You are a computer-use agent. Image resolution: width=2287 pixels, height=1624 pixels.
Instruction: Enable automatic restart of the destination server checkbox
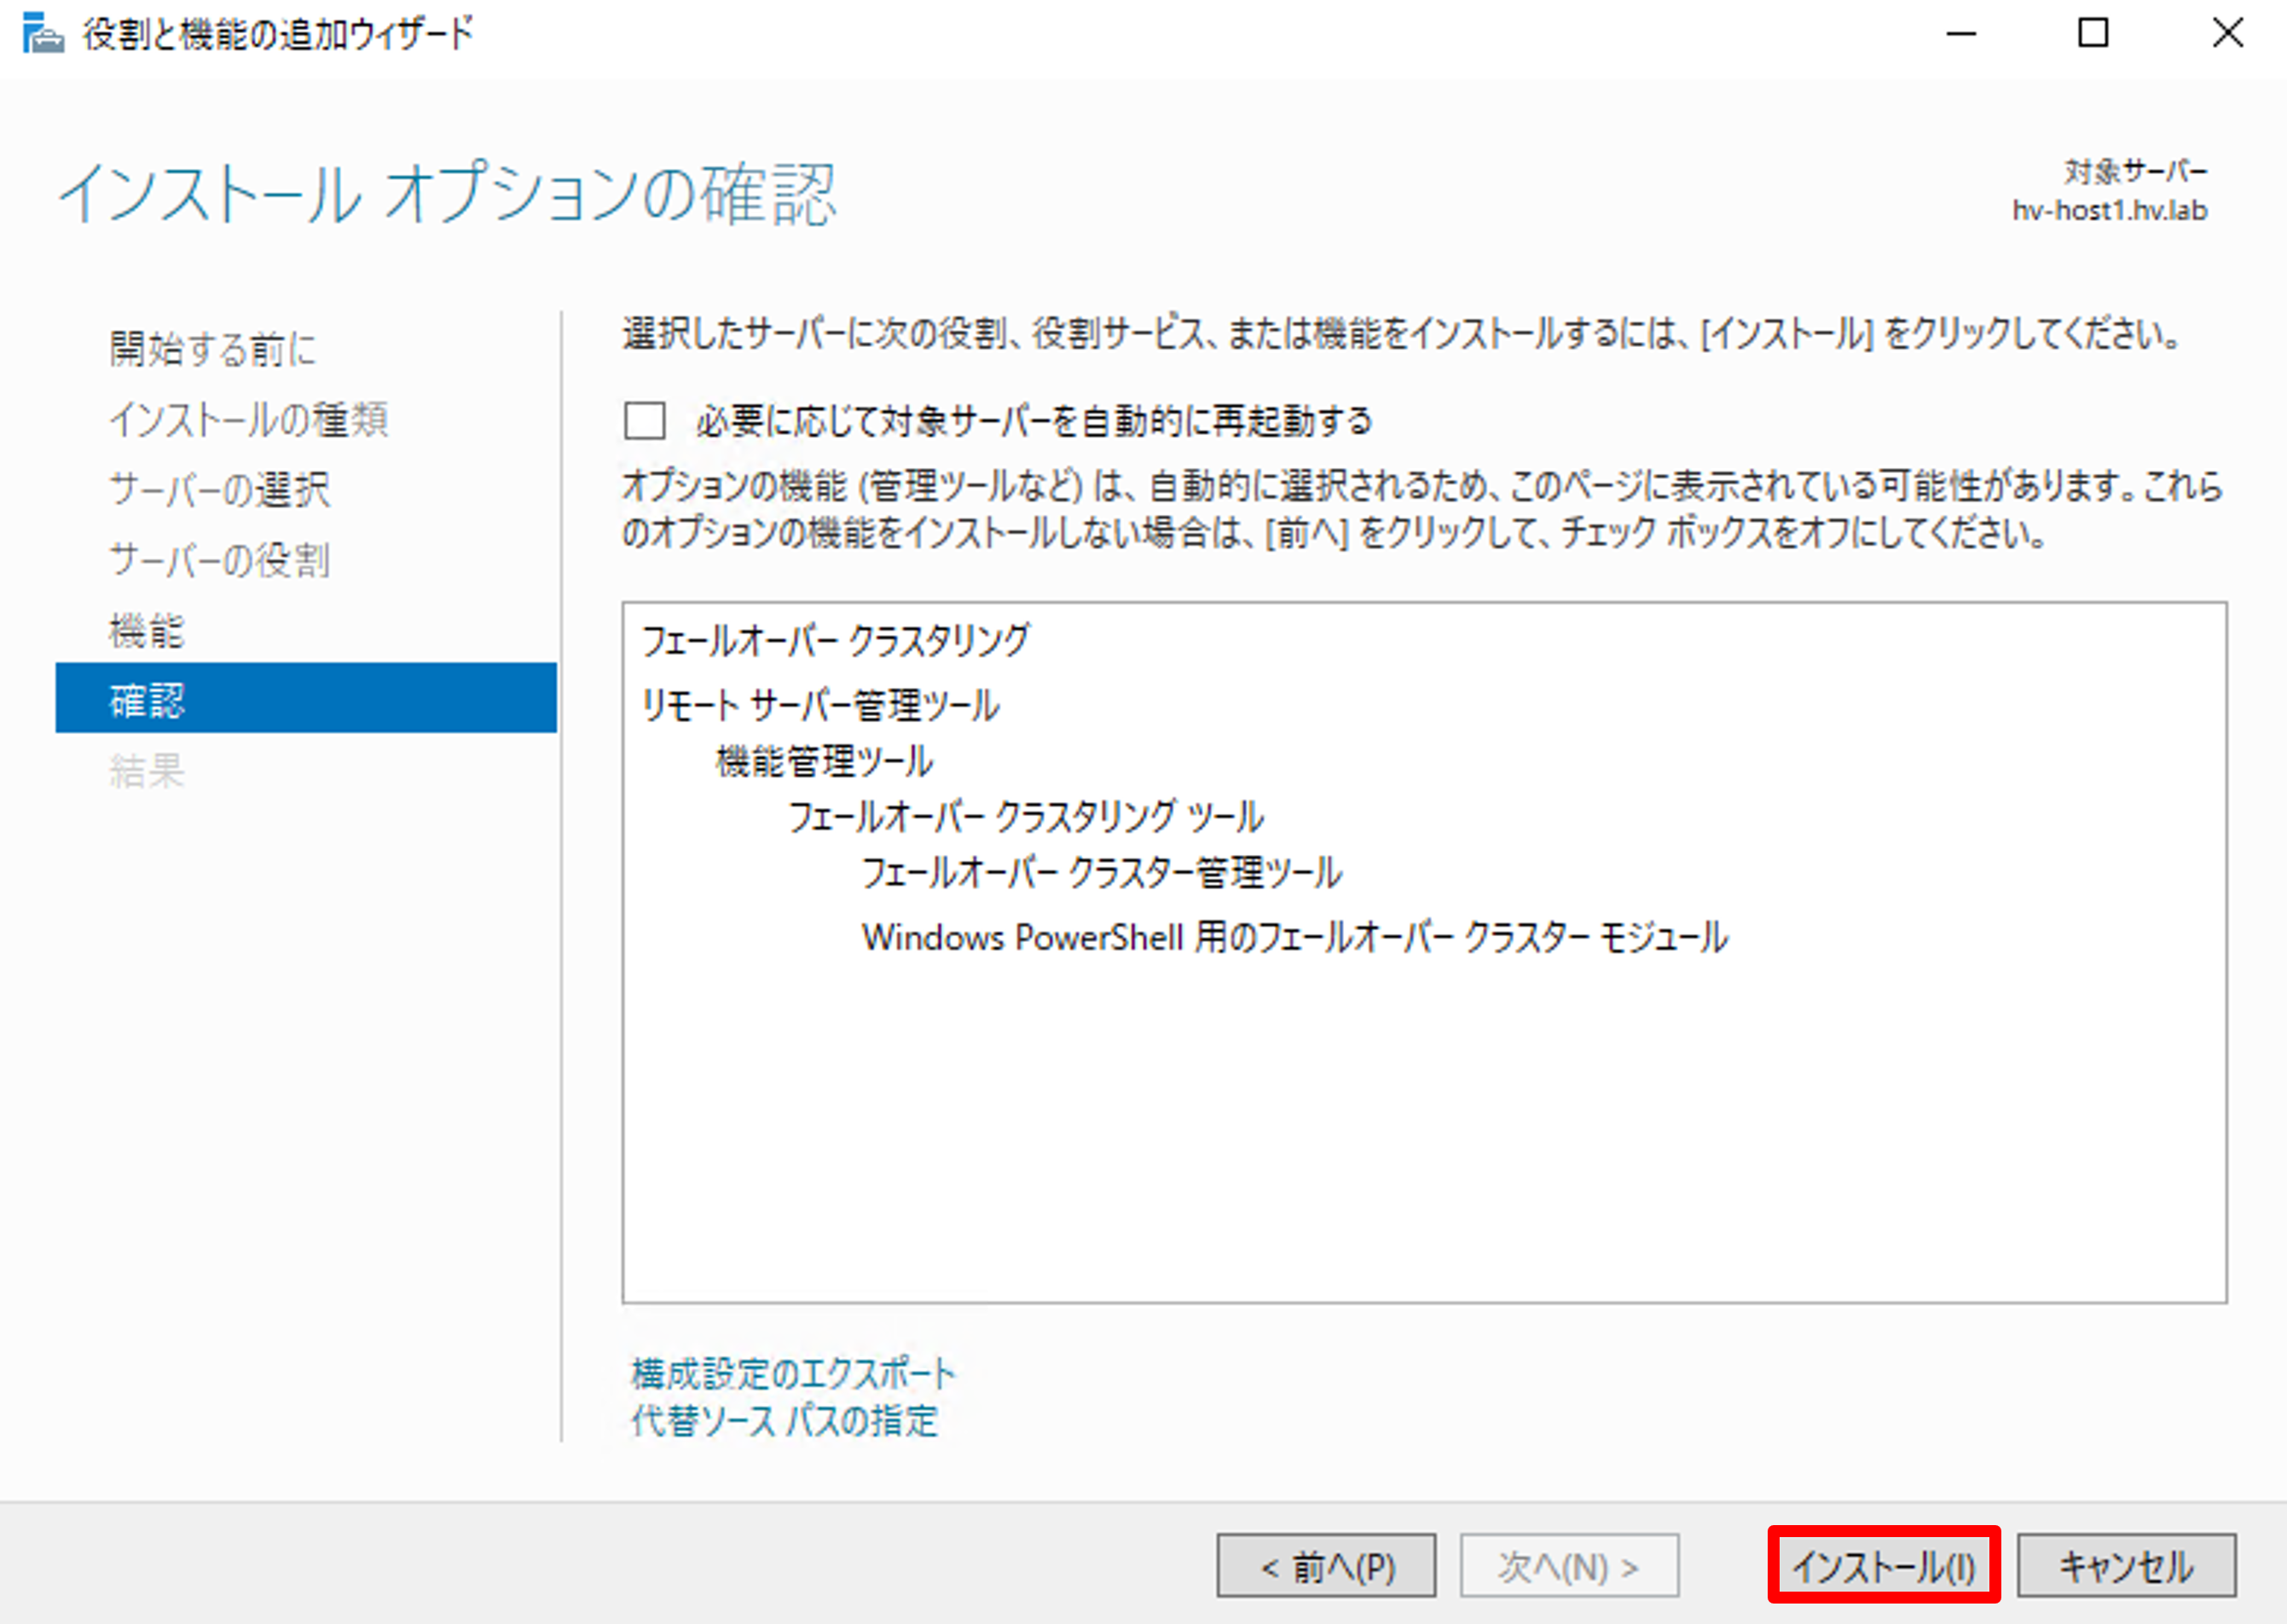coord(645,421)
